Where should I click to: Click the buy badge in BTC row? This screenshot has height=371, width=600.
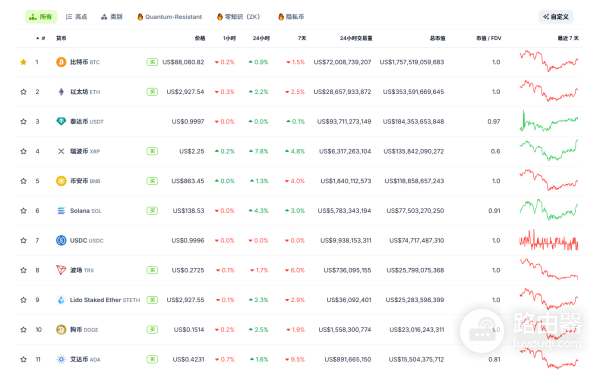pos(152,62)
